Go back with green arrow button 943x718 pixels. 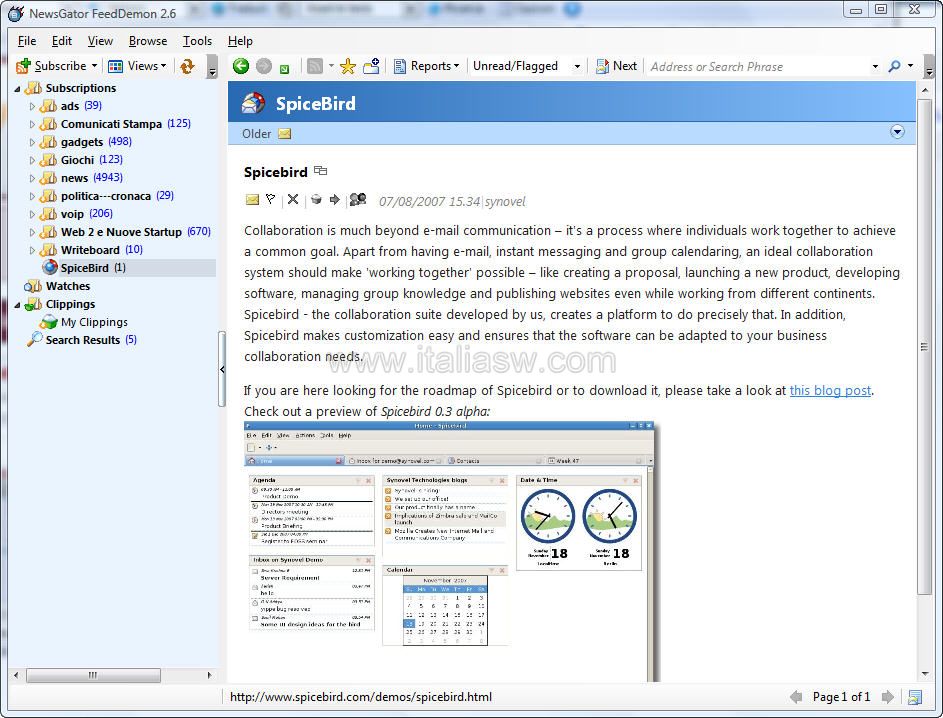pyautogui.click(x=241, y=66)
